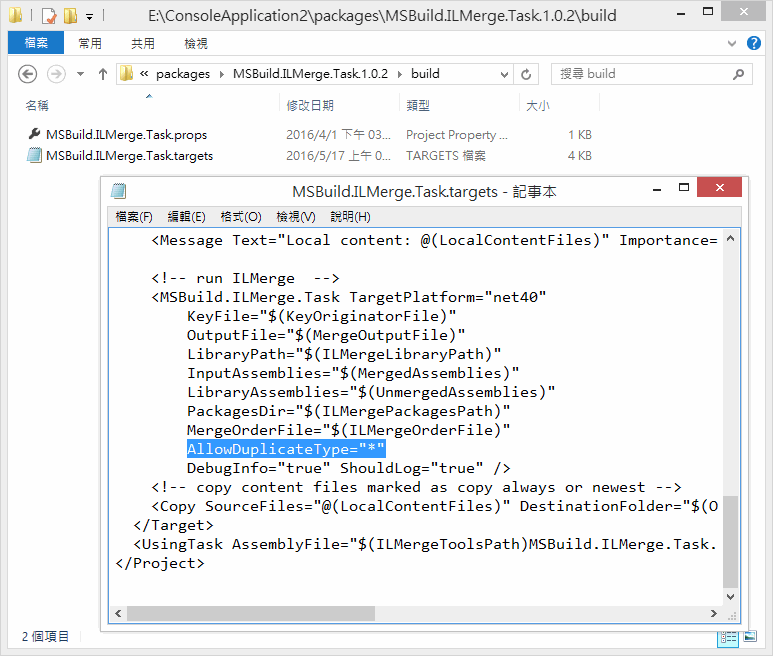Expand the breadcrumb overflow chevron «
This screenshot has height=656, width=773.
[x=144, y=74]
